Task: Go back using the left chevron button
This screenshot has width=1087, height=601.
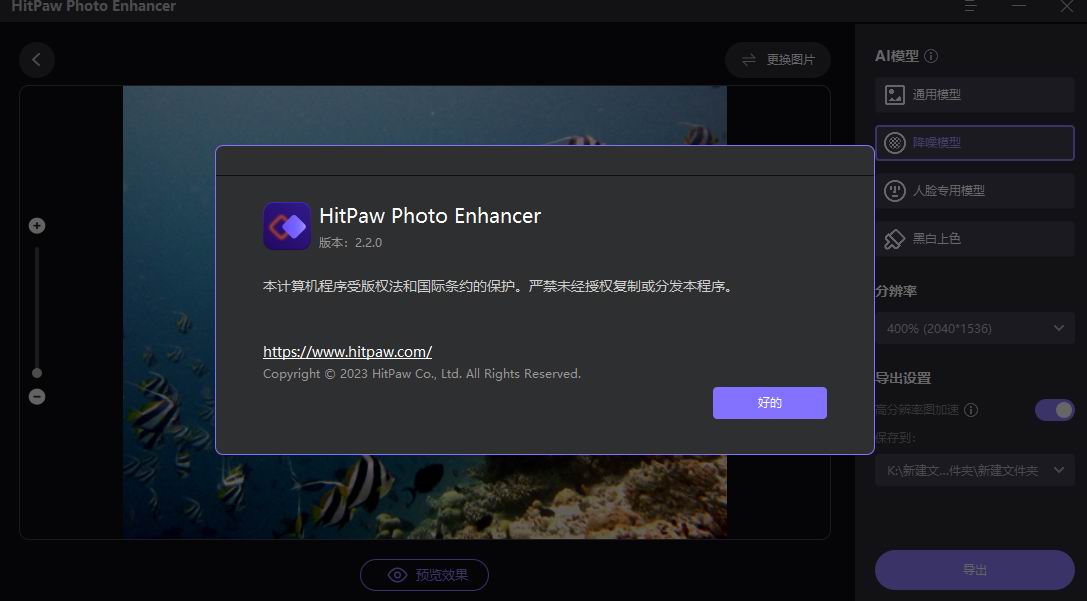Action: click(37, 60)
